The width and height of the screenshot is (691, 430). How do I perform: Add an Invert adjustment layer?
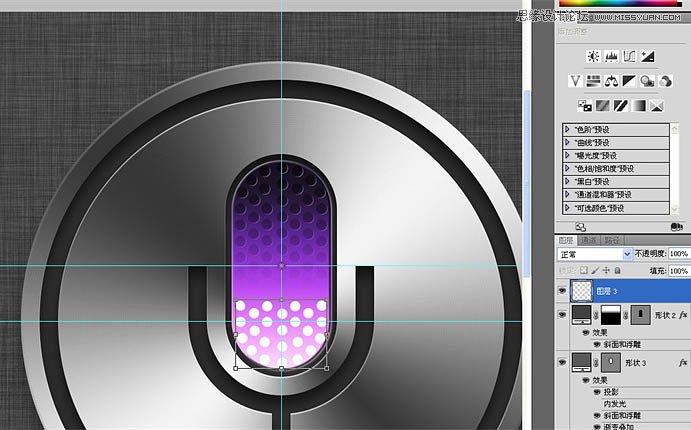[x=585, y=106]
